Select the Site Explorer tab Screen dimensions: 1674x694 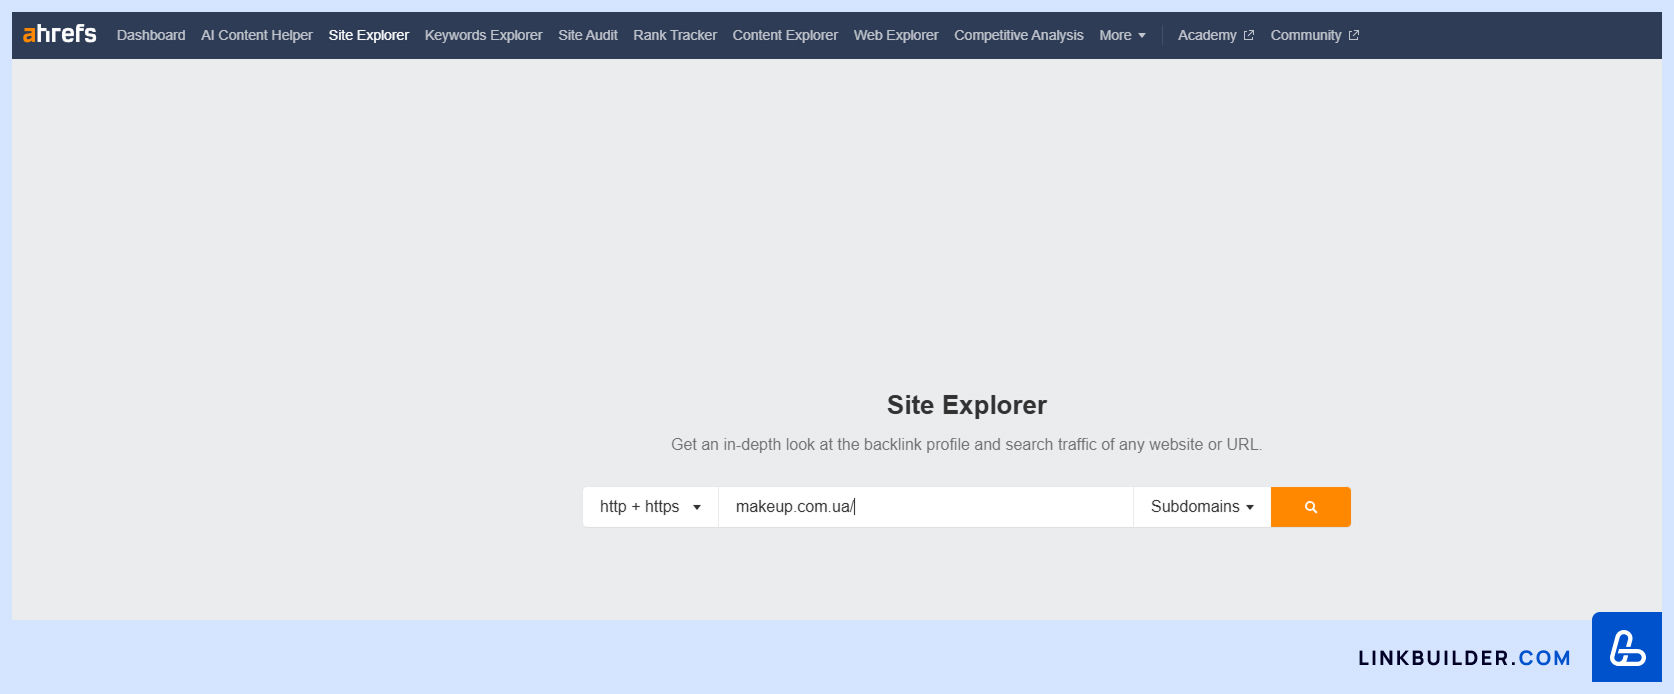(369, 35)
